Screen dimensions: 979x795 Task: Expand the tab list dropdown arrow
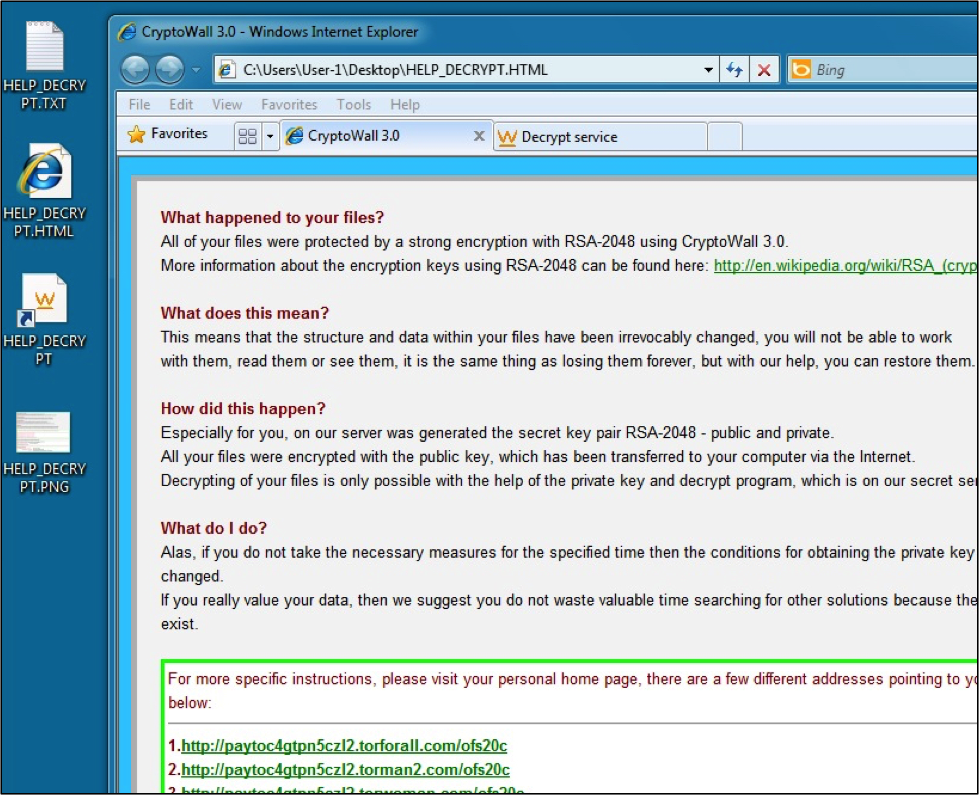coord(270,136)
